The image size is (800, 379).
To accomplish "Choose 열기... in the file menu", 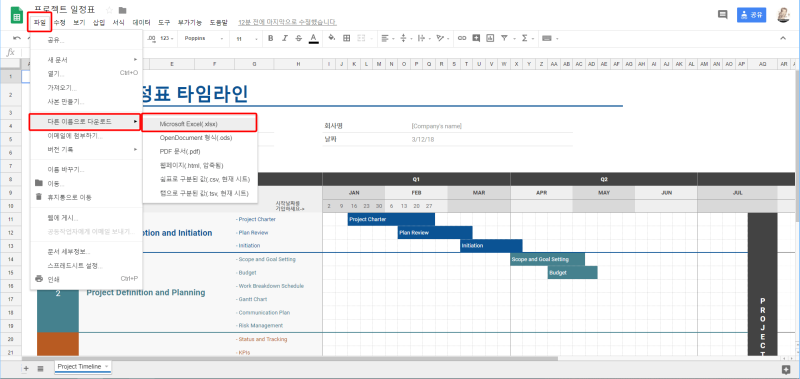I will [86, 73].
